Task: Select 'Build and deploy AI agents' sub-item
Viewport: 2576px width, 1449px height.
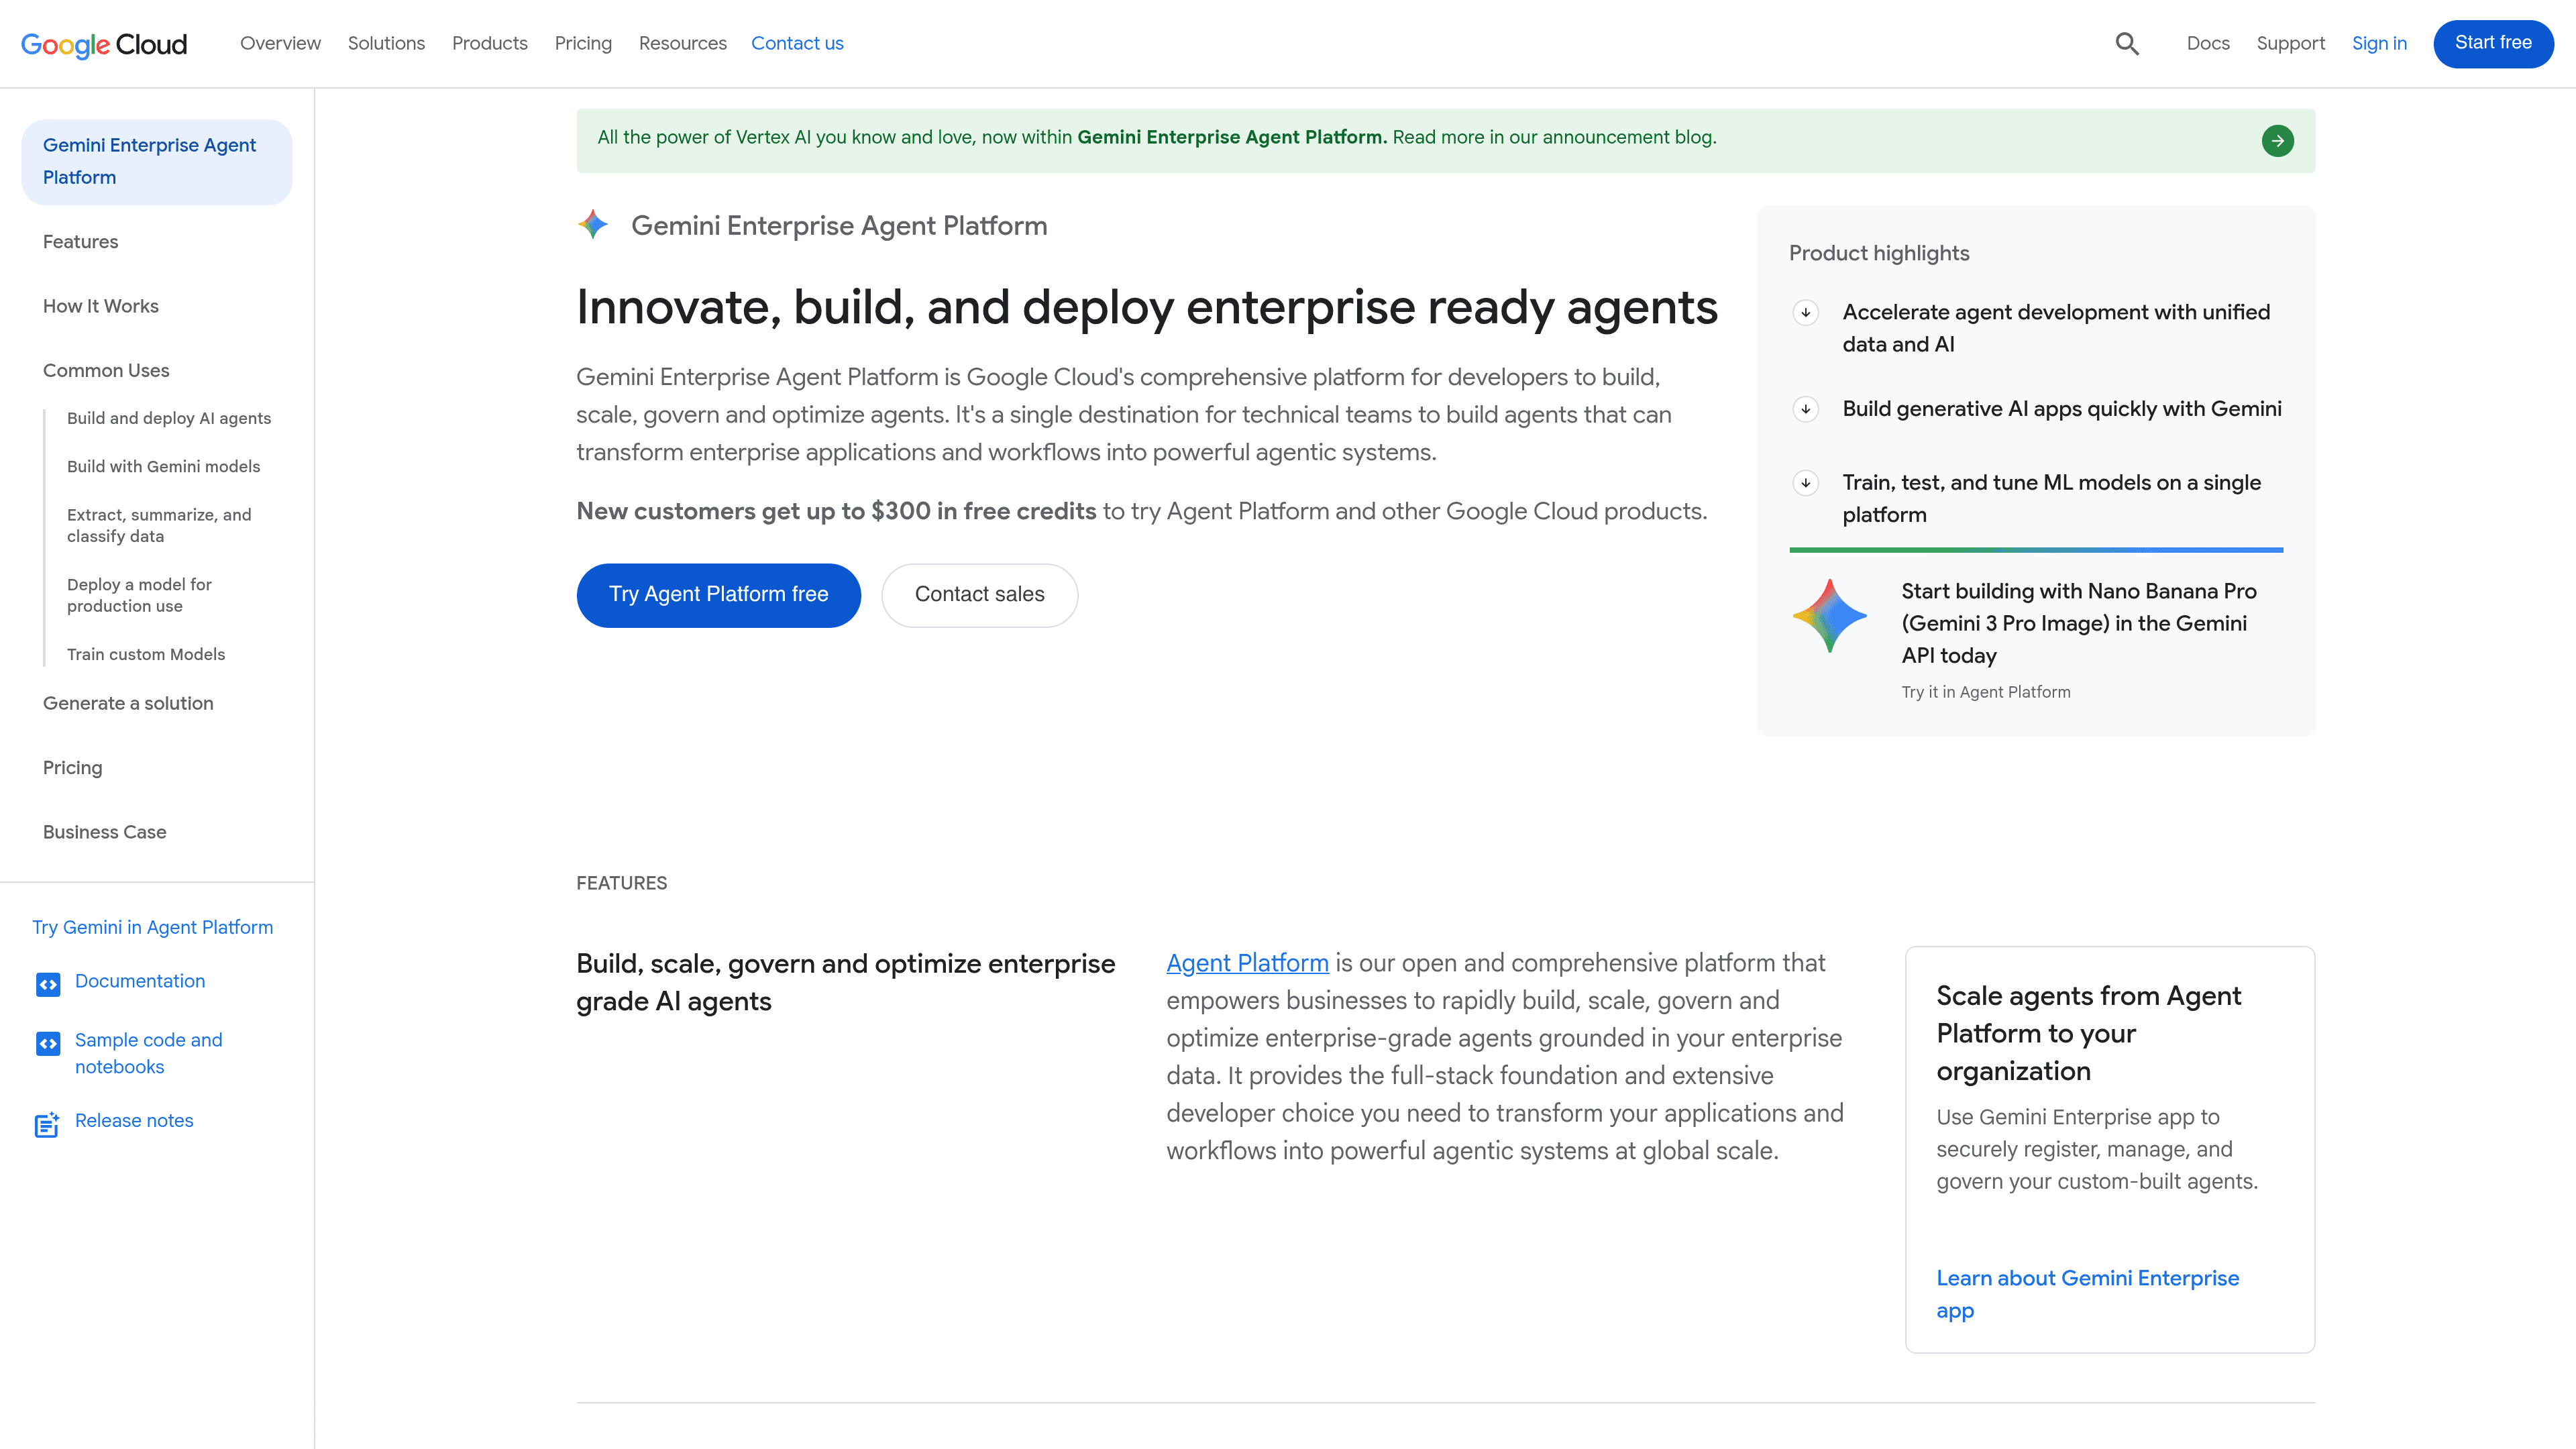Action: point(169,418)
